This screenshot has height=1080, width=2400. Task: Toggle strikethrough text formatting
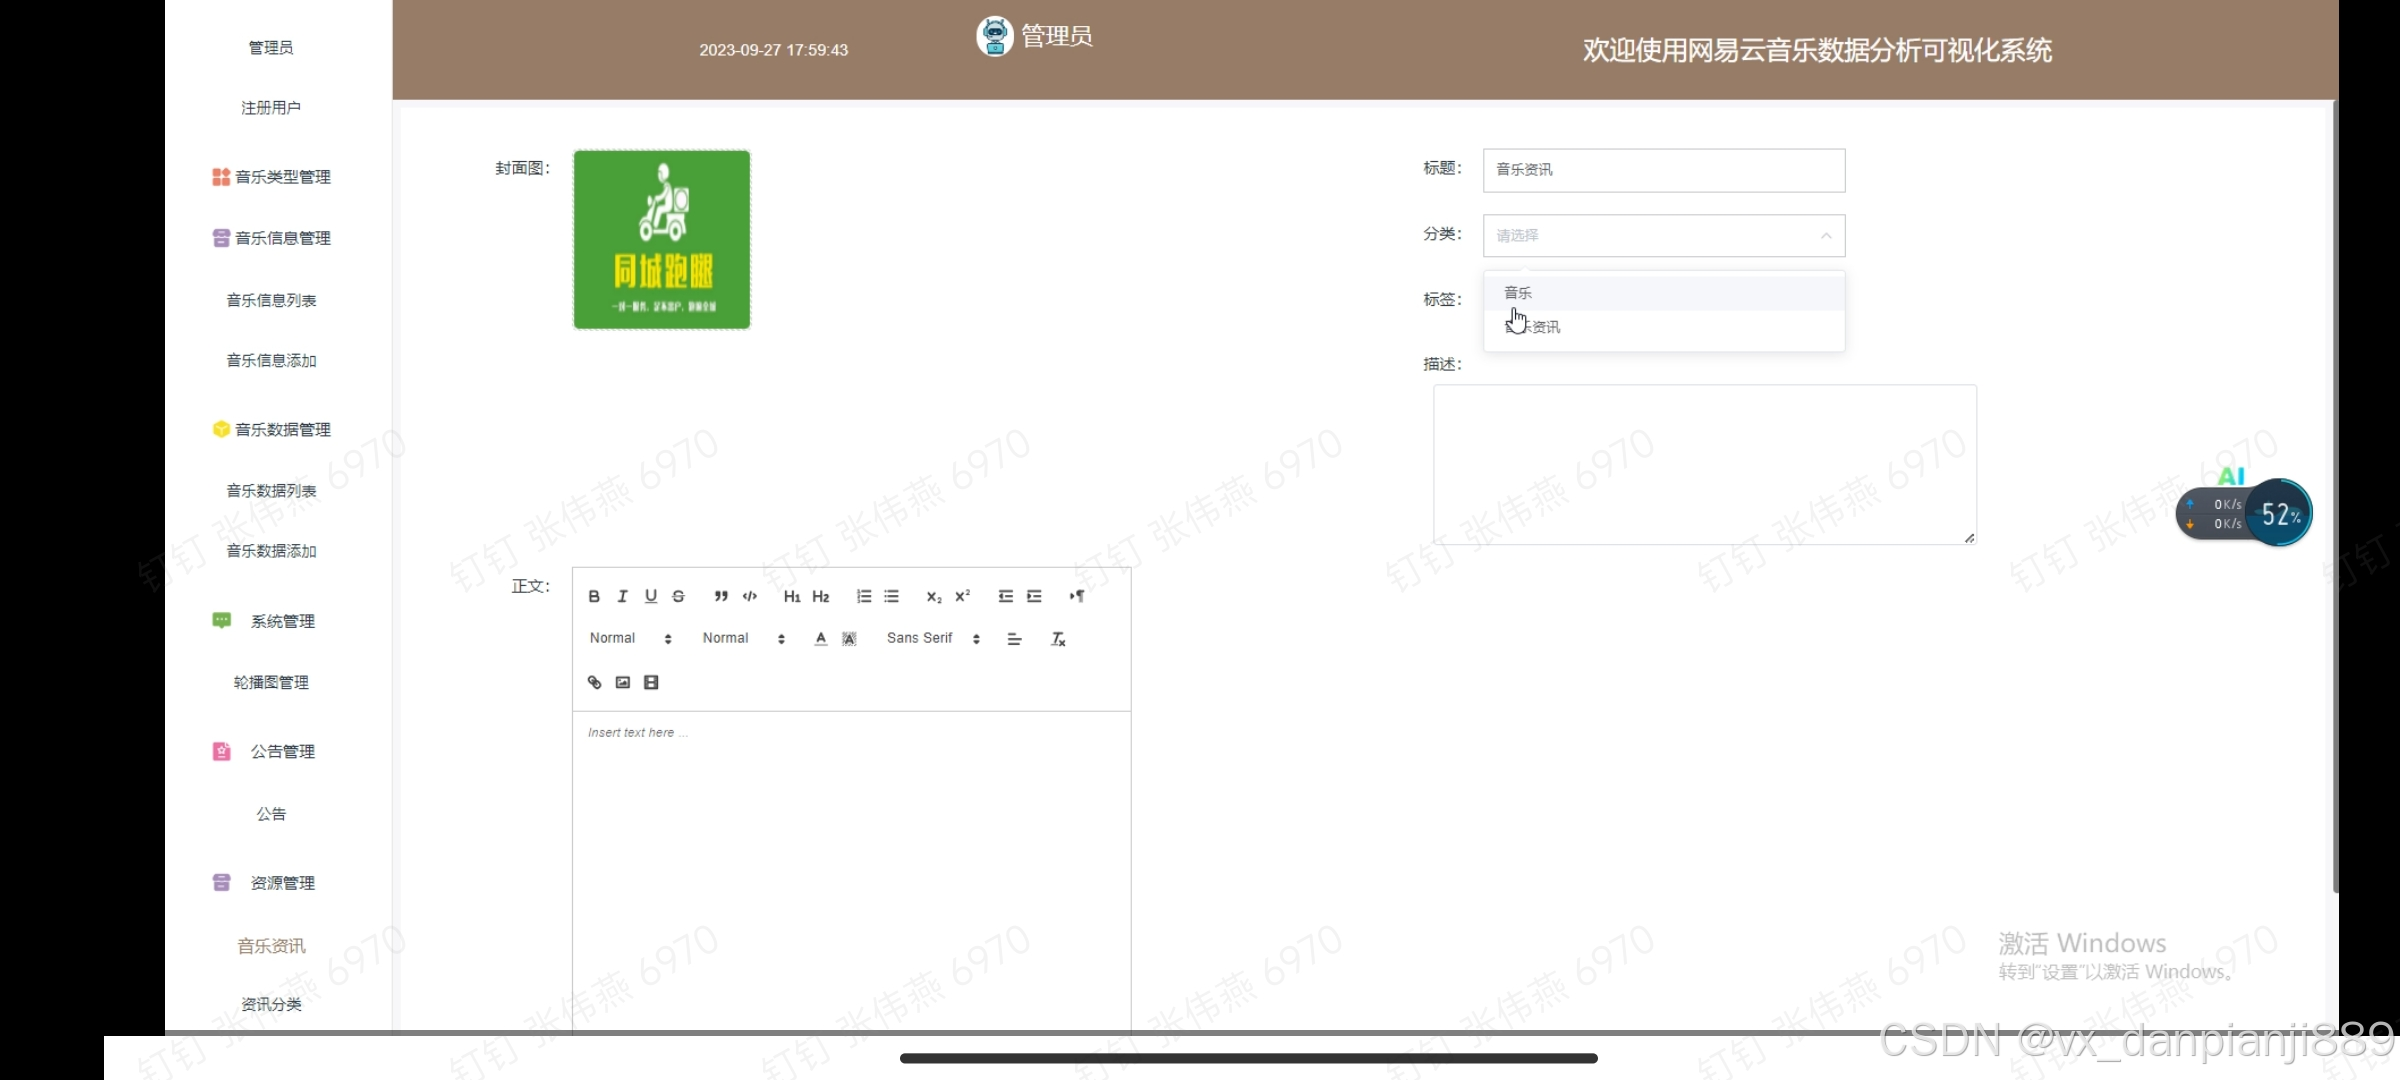[x=678, y=596]
